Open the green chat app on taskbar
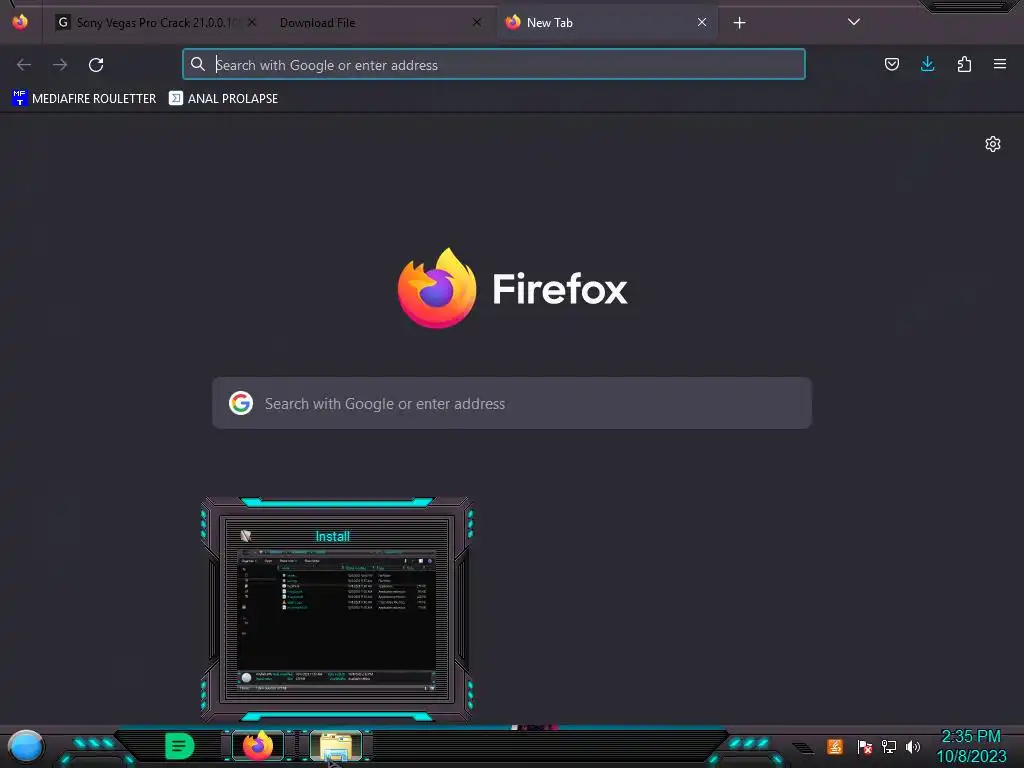Image resolution: width=1024 pixels, height=768 pixels. 180,746
